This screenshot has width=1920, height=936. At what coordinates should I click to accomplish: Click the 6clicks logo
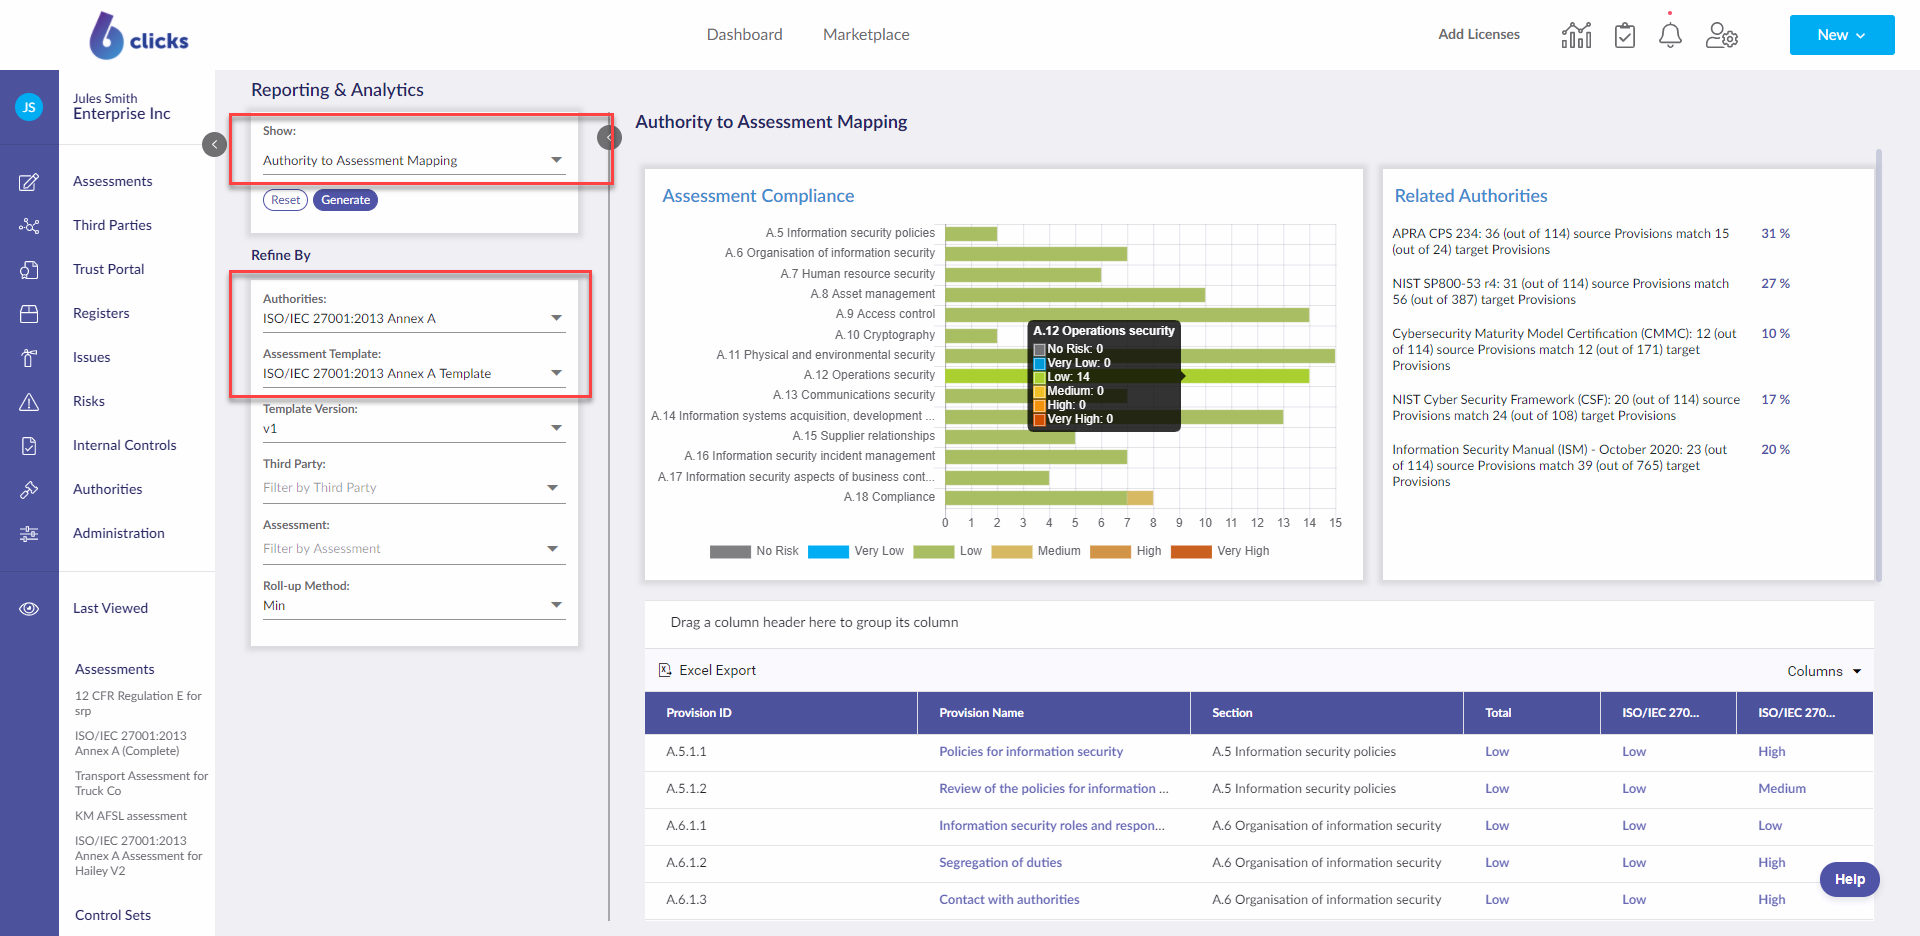pyautogui.click(x=139, y=36)
